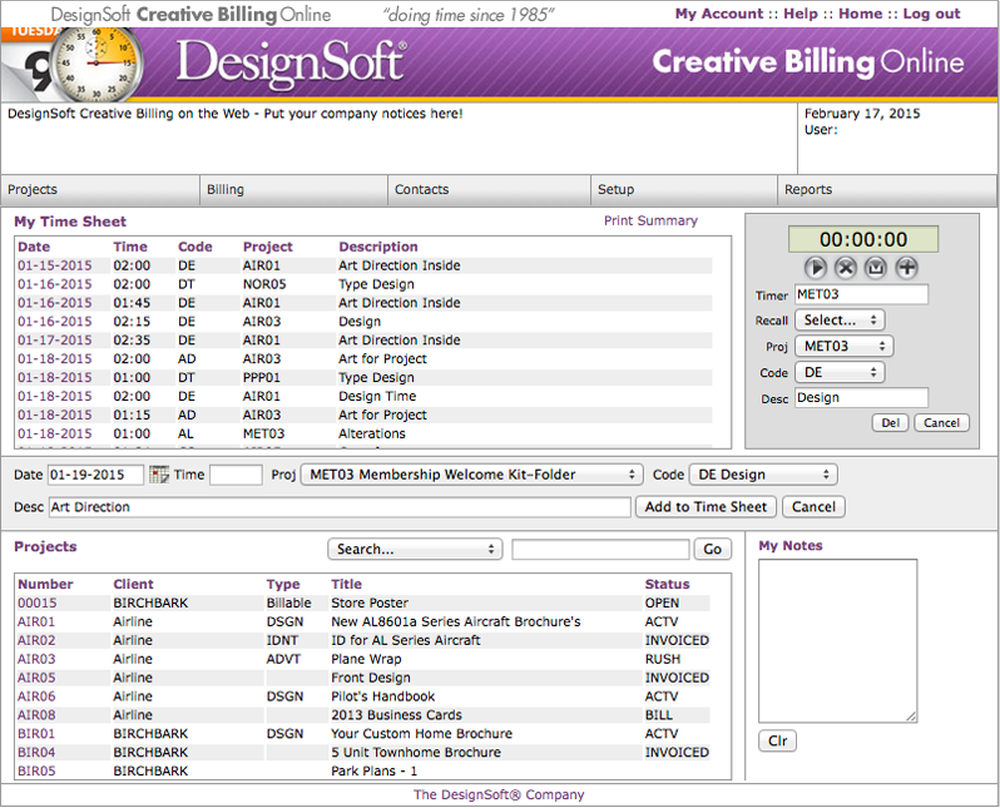Image resolution: width=1000 pixels, height=809 pixels.
Task: Go to Home link
Action: tap(860, 13)
